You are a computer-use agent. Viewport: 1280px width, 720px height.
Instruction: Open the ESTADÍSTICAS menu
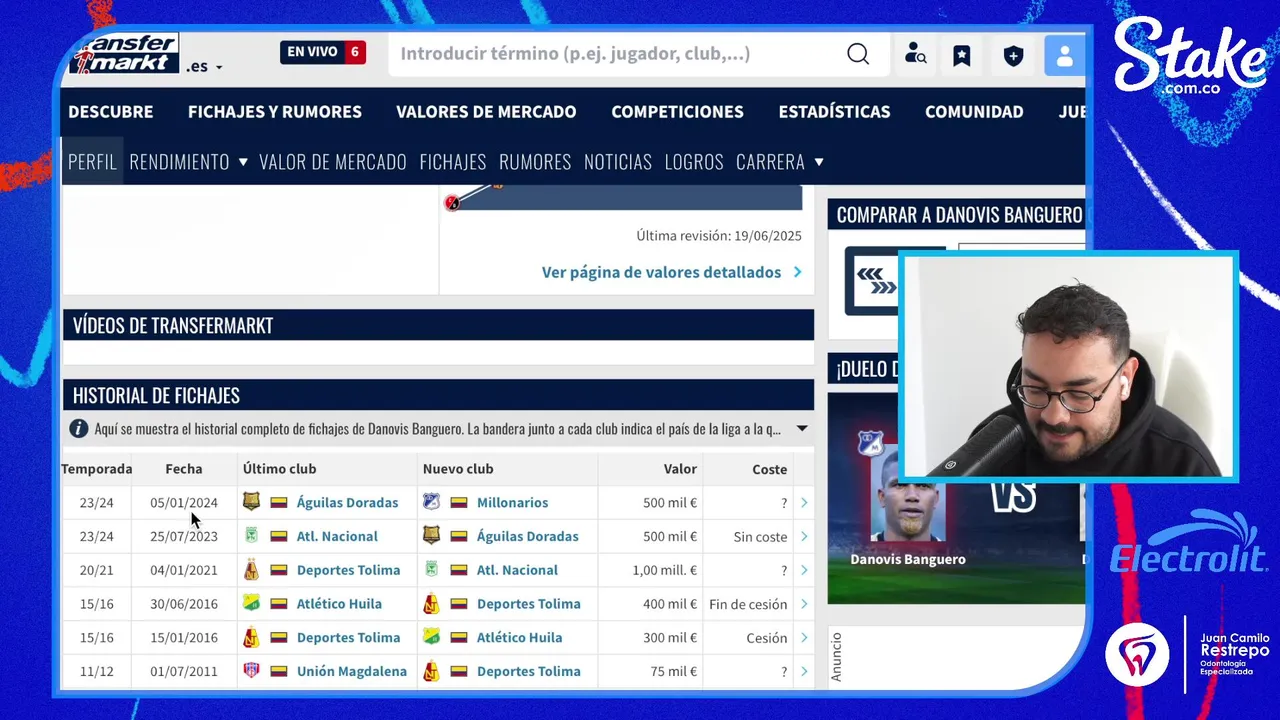pyautogui.click(x=834, y=112)
